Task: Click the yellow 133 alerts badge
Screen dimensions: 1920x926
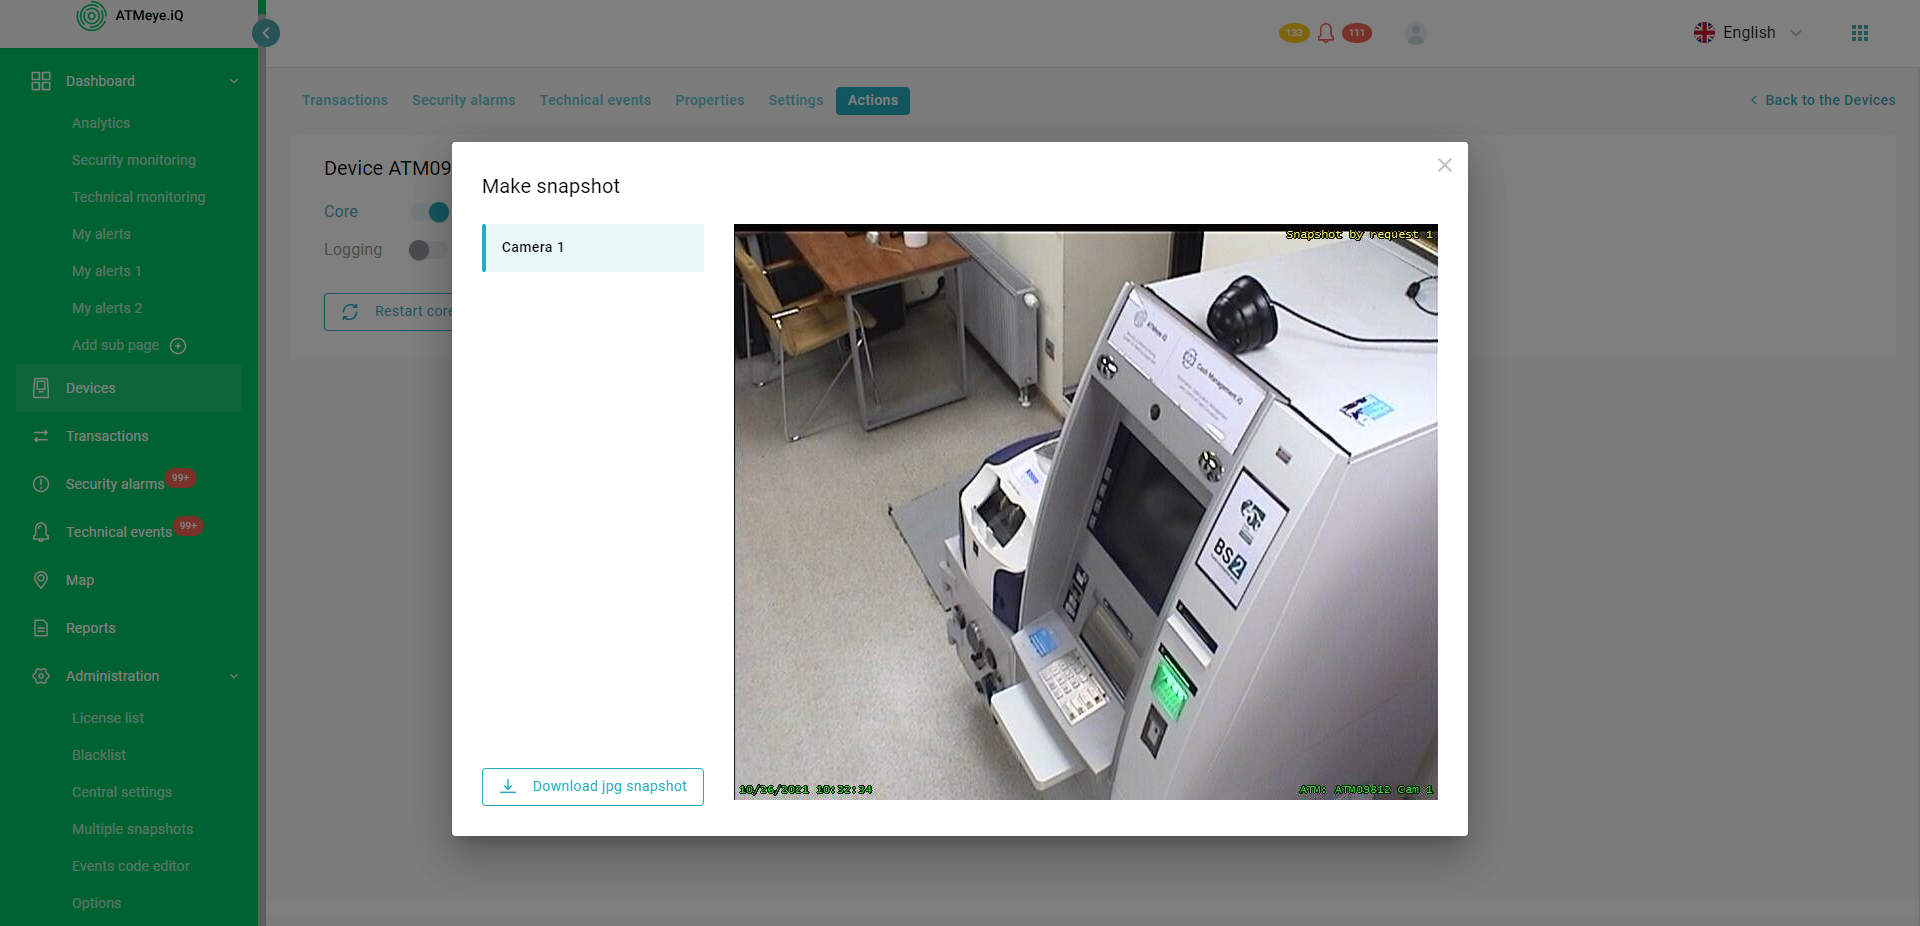Action: 1293,33
